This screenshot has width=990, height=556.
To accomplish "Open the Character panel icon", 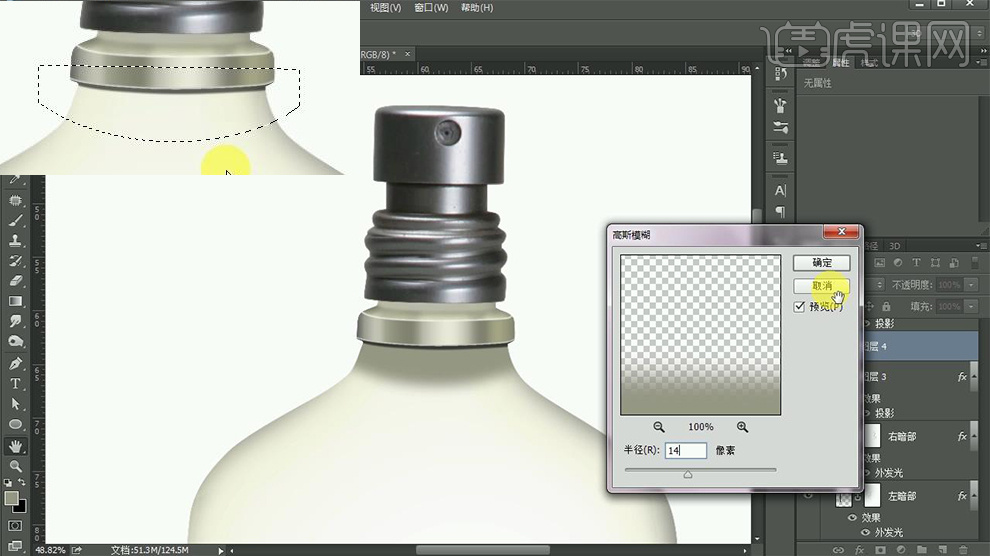I will (x=780, y=191).
